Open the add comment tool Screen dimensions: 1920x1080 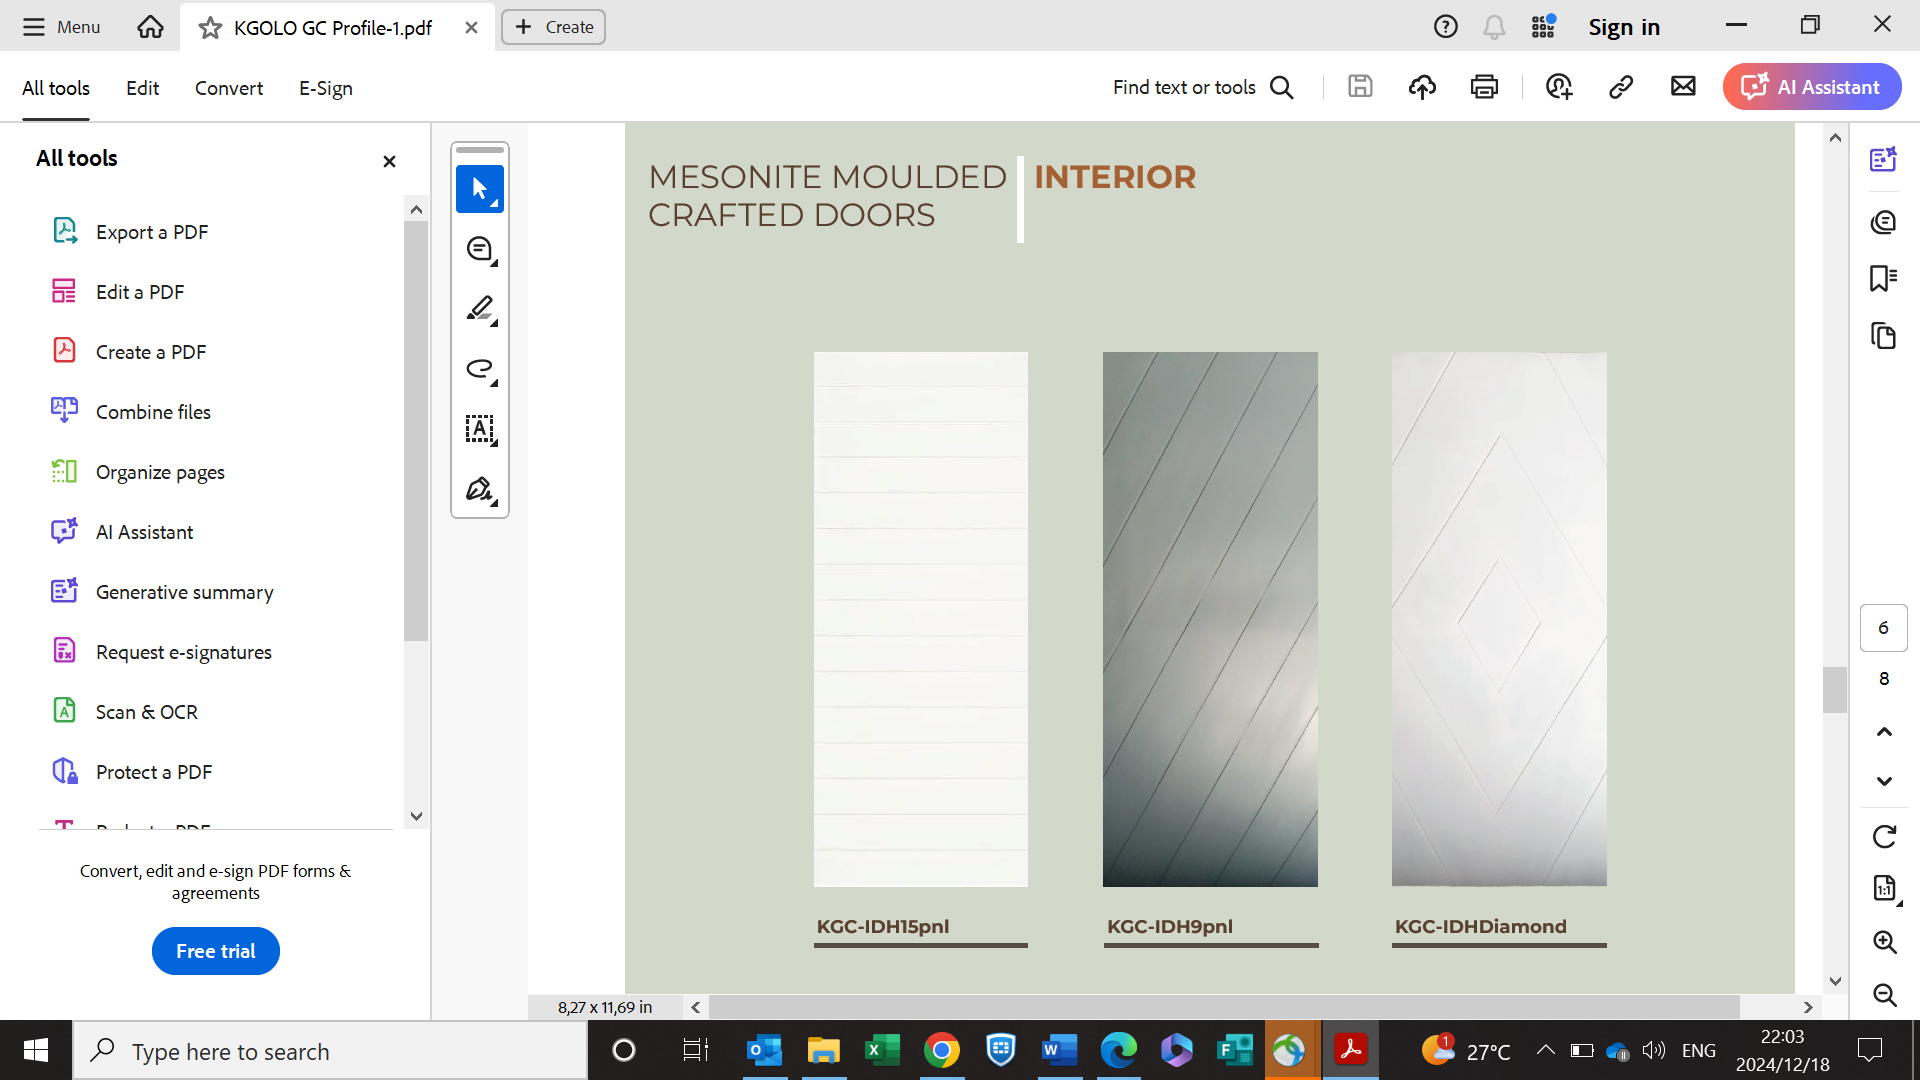pyautogui.click(x=479, y=249)
